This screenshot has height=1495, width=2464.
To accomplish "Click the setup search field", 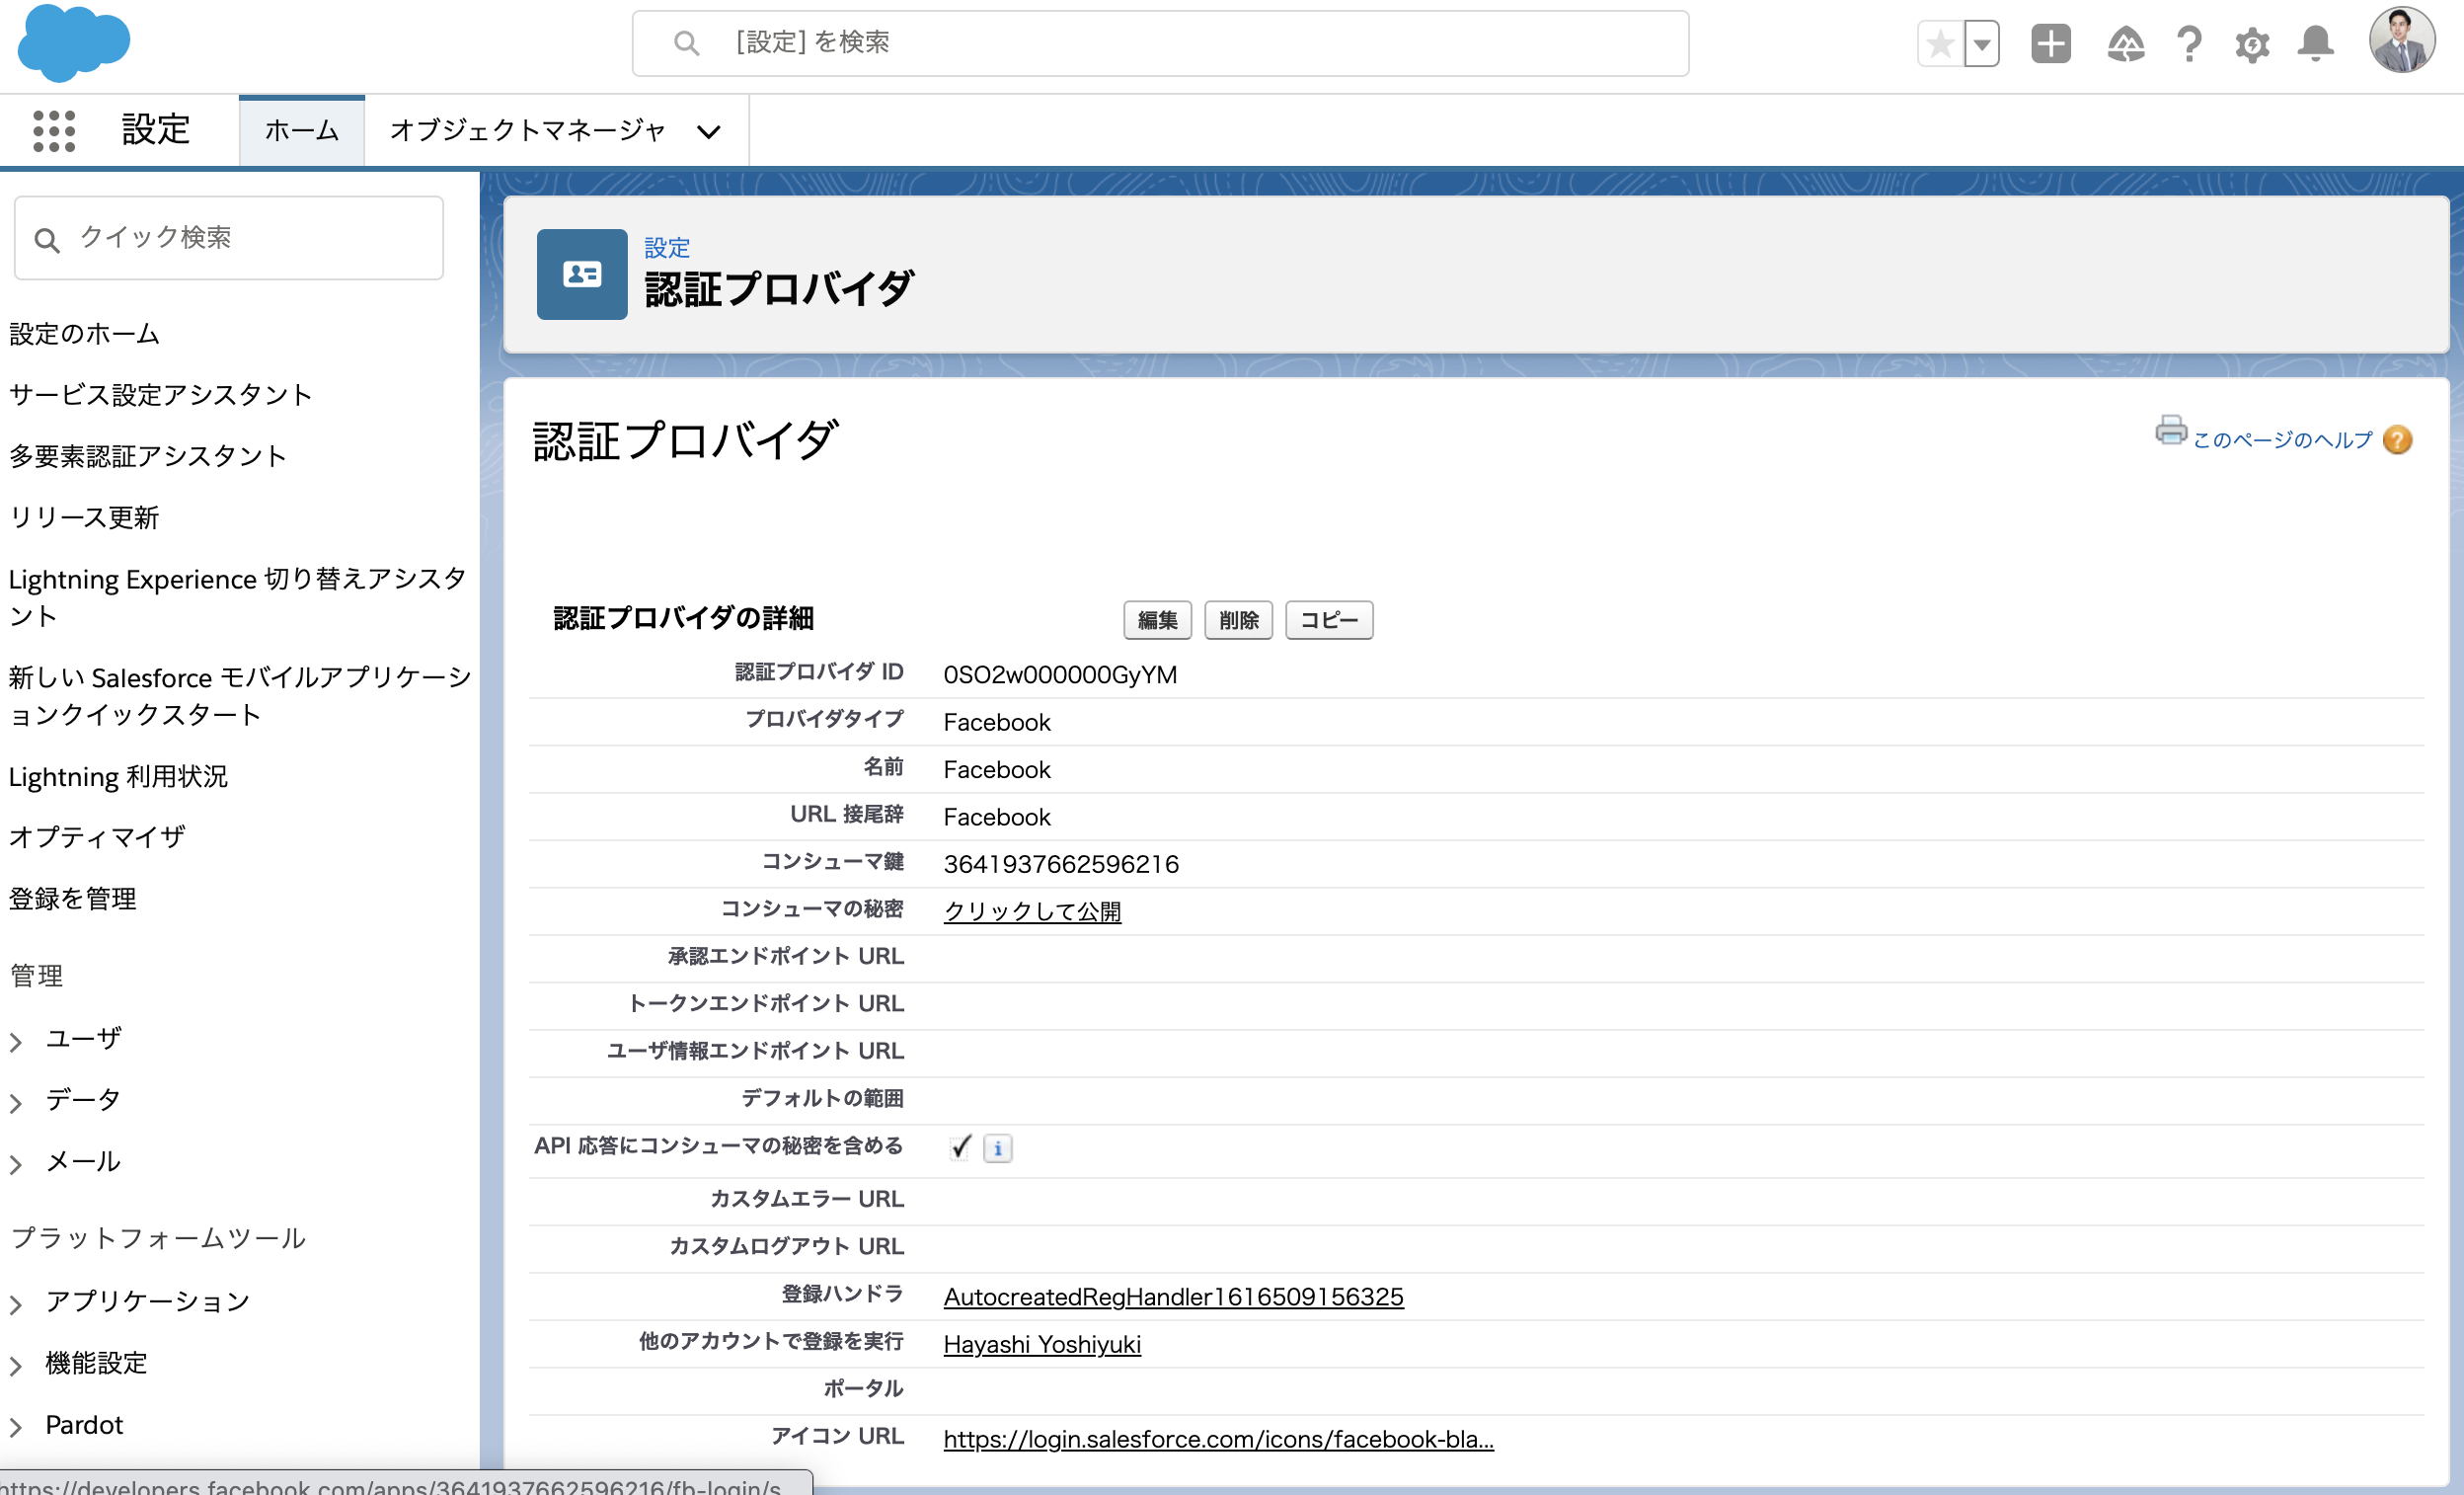I will (x=1160, y=43).
